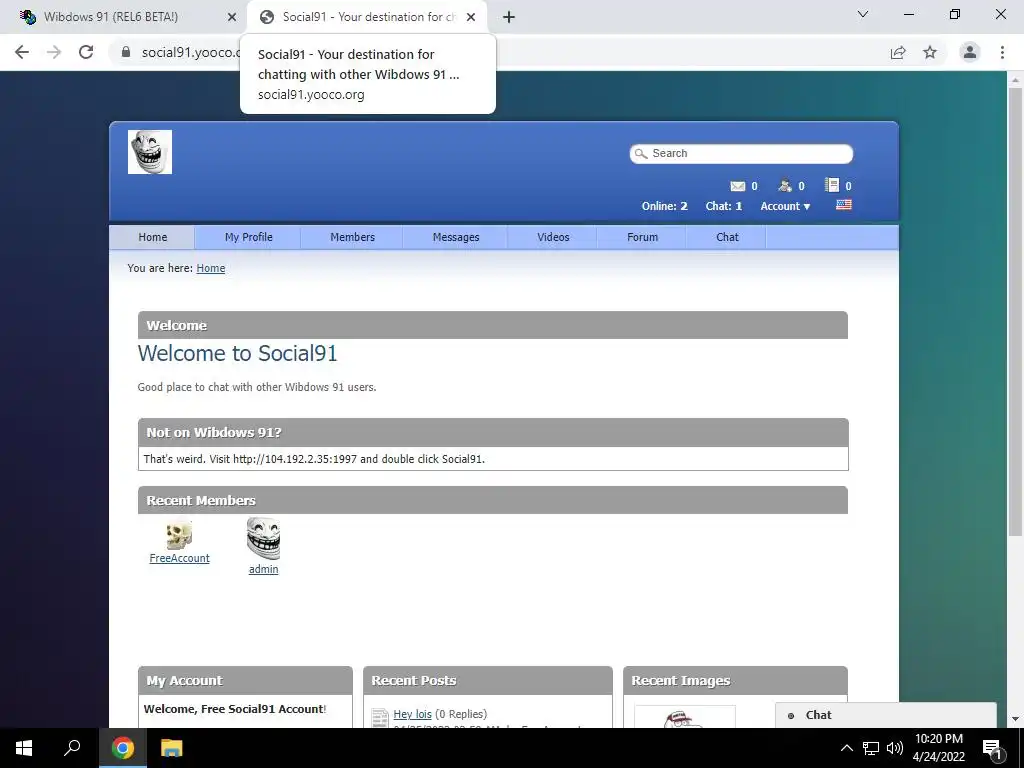Open the Hey lois forum post
The width and height of the screenshot is (1024, 768).
[x=412, y=714]
